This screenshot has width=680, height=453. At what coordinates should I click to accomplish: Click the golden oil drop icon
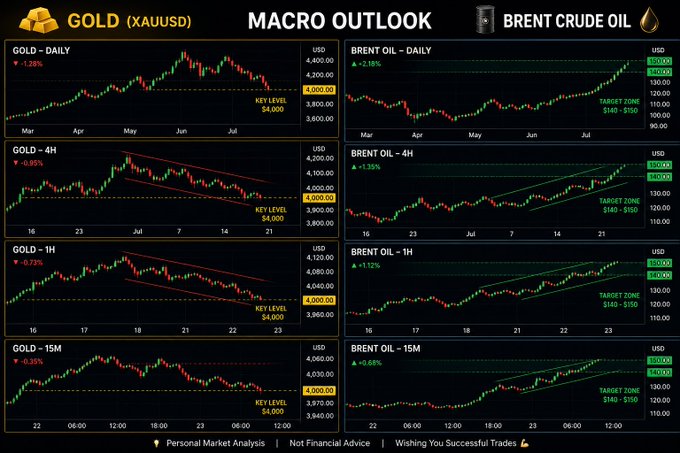tap(650, 20)
